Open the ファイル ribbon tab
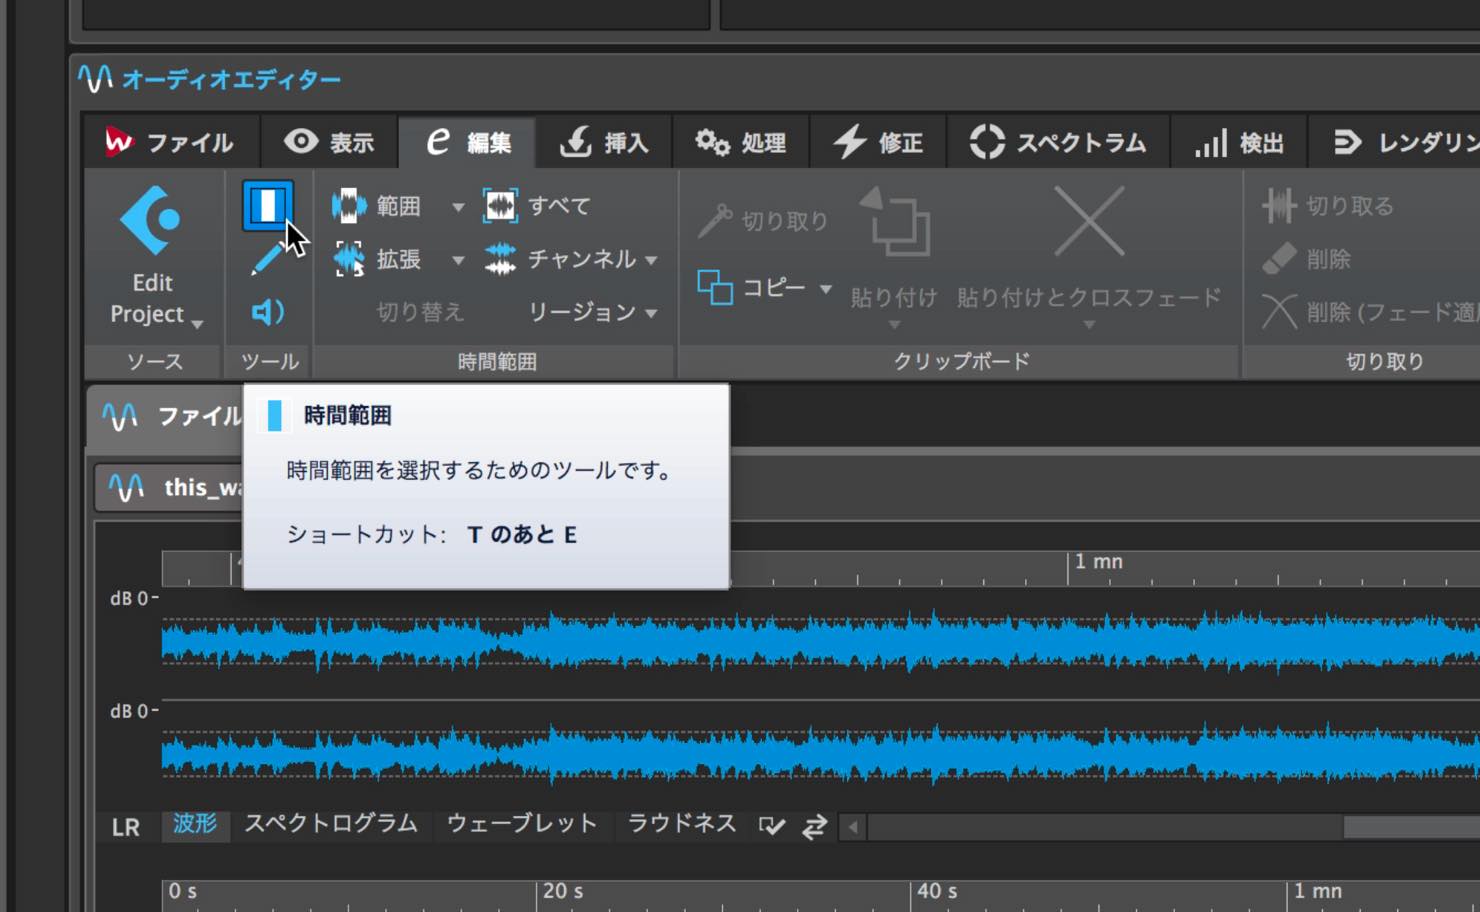 (x=170, y=143)
